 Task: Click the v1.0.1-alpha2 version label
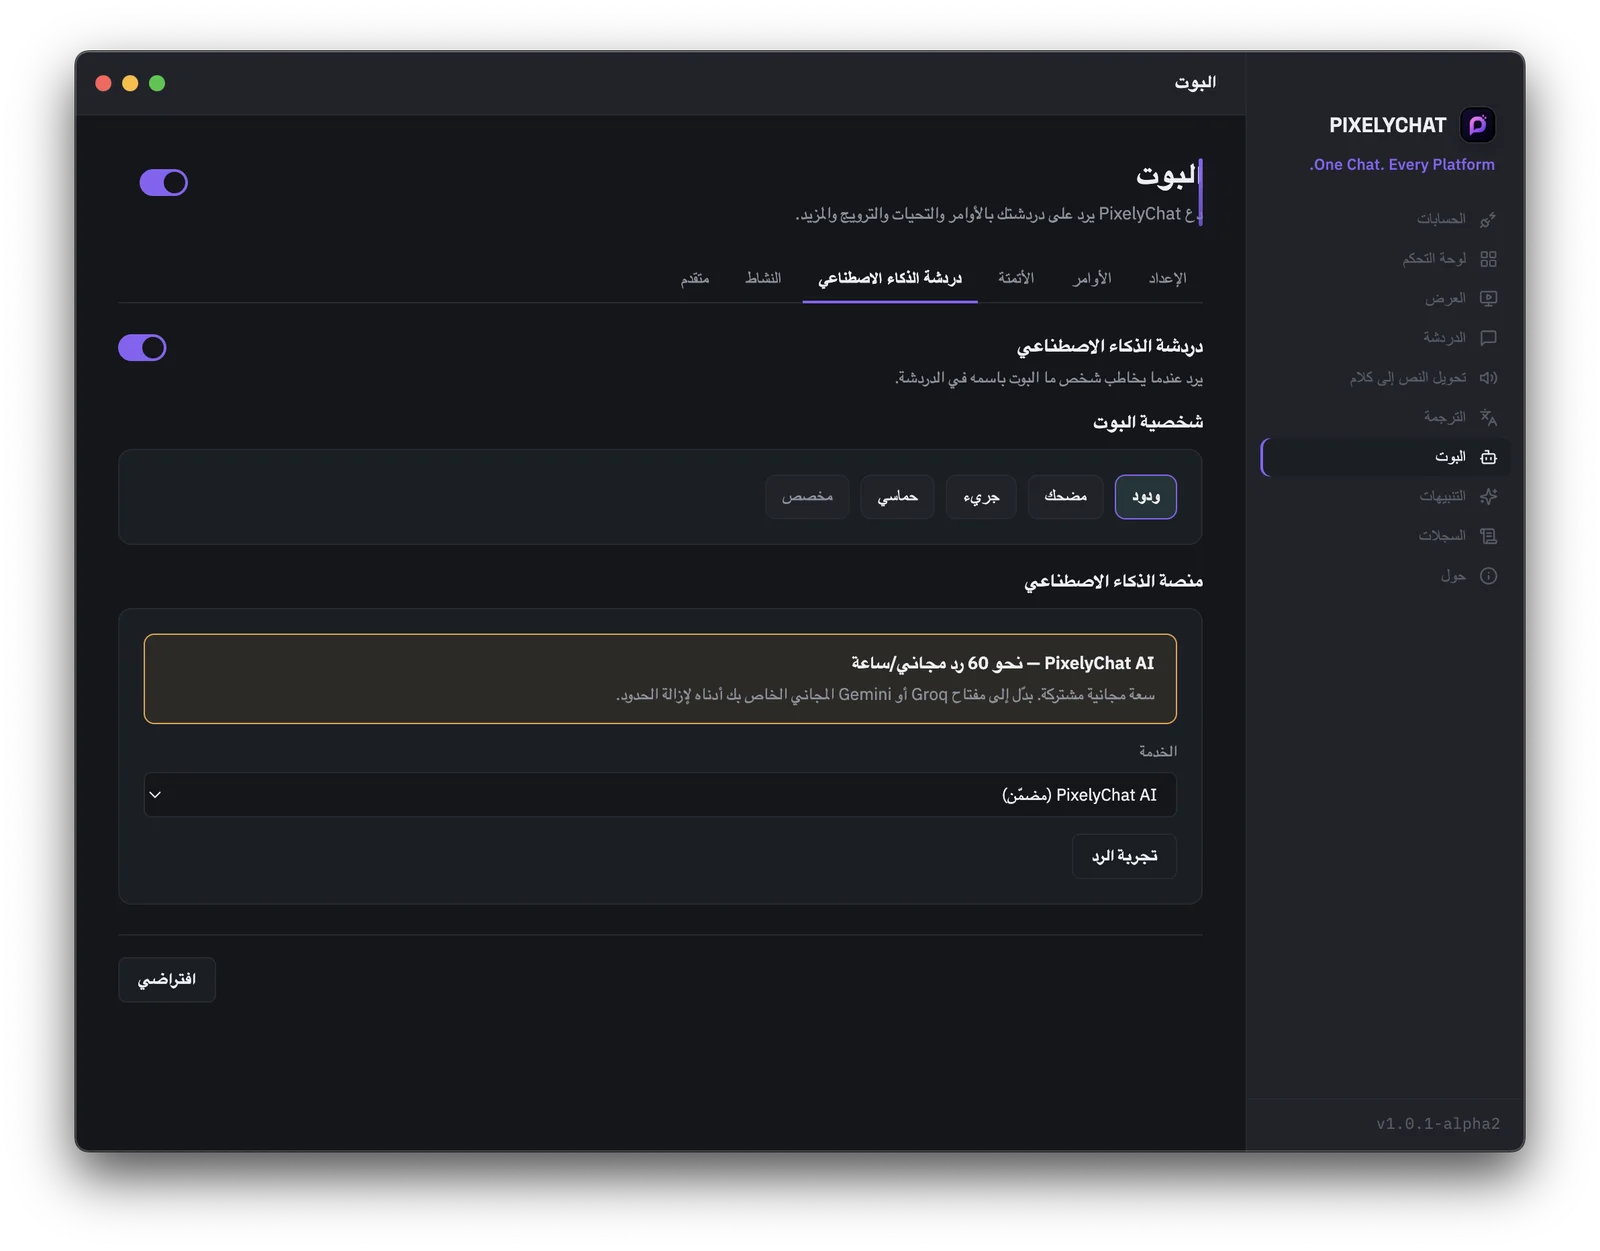pos(1438,1124)
